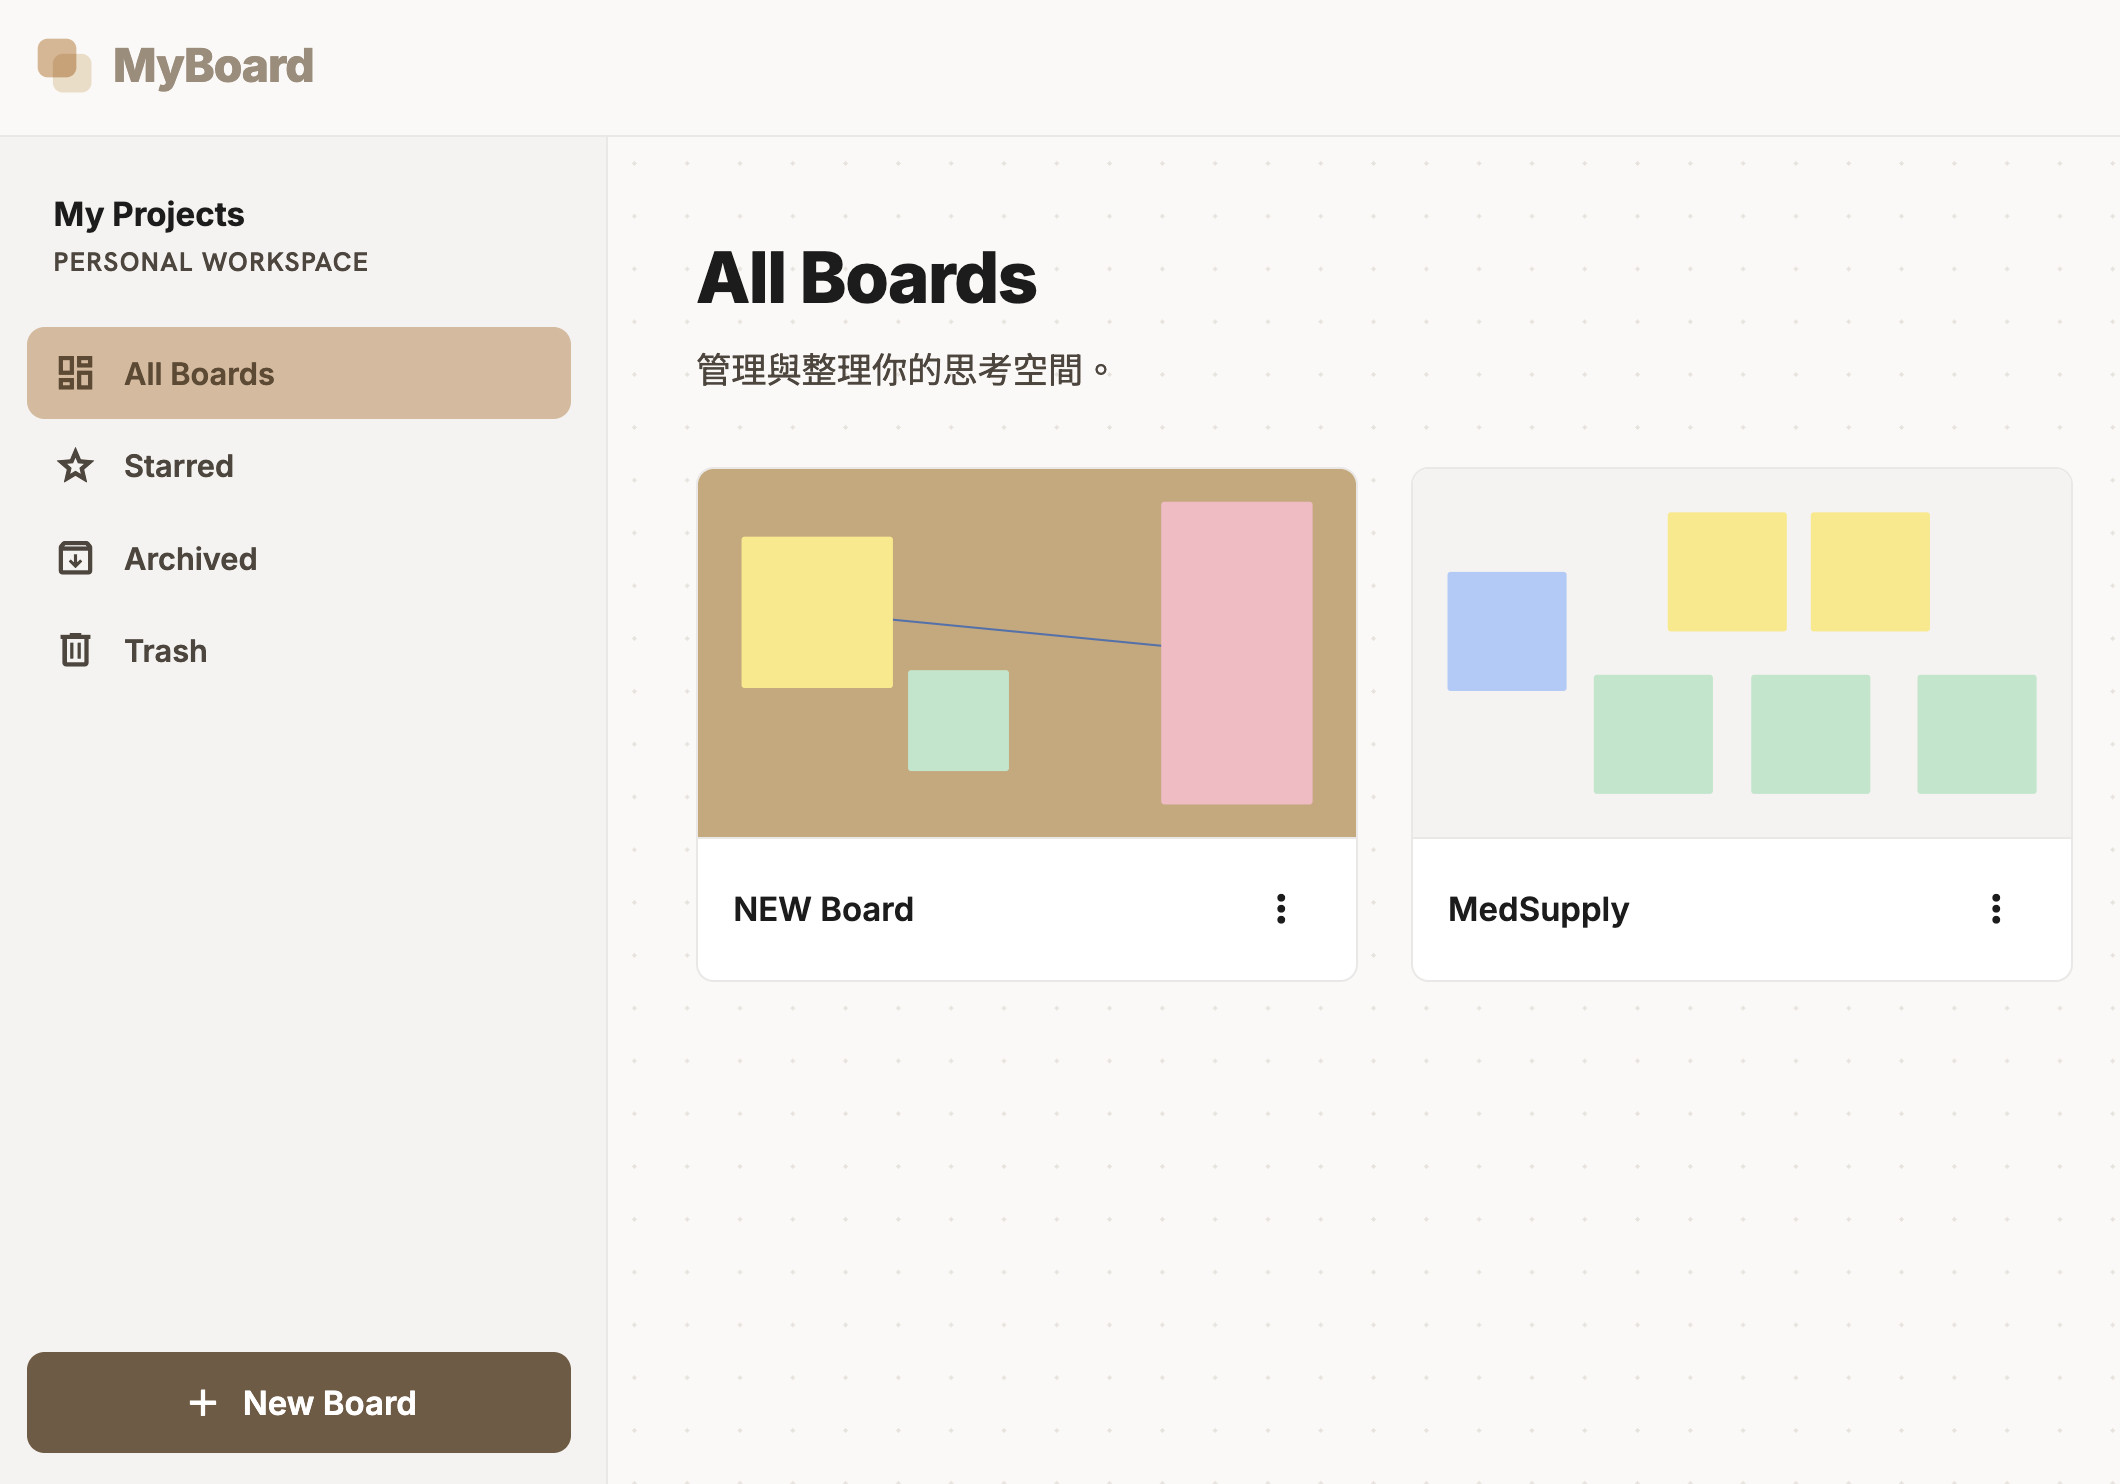The height and width of the screenshot is (1484, 2120).
Task: Open the NEW Board preview thumbnail
Action: [x=1027, y=653]
